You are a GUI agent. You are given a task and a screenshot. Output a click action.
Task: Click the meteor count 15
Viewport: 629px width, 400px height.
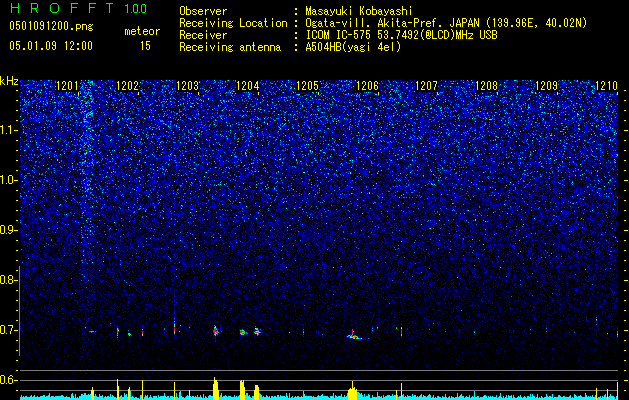pos(145,46)
